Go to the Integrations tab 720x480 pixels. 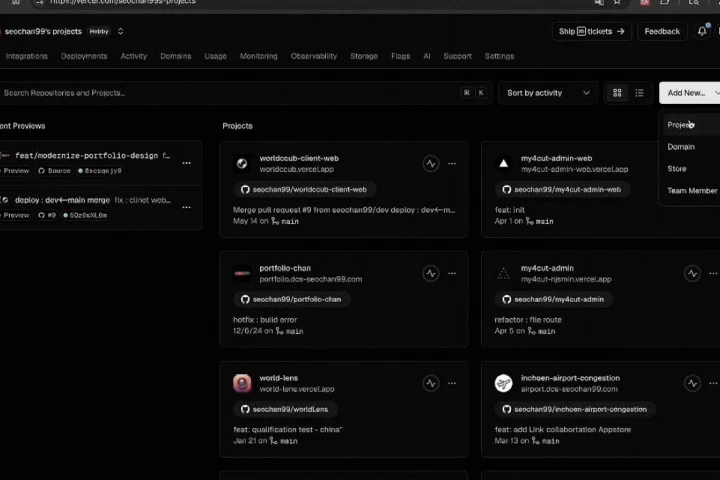tap(27, 56)
